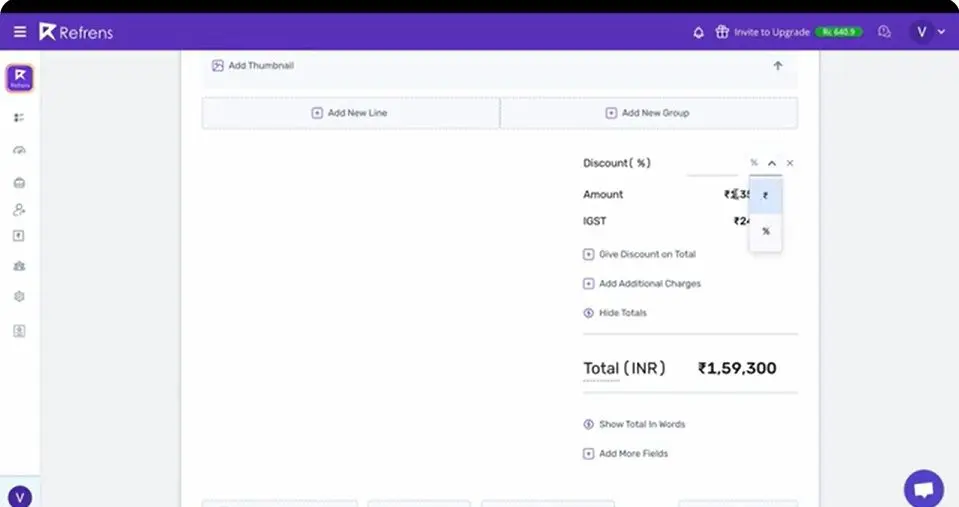Click the Discount value input field
959x507 pixels.
click(712, 164)
